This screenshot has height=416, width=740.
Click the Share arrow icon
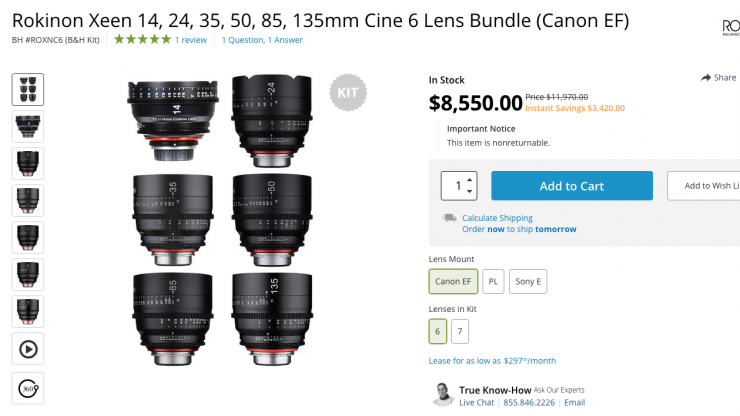705,78
